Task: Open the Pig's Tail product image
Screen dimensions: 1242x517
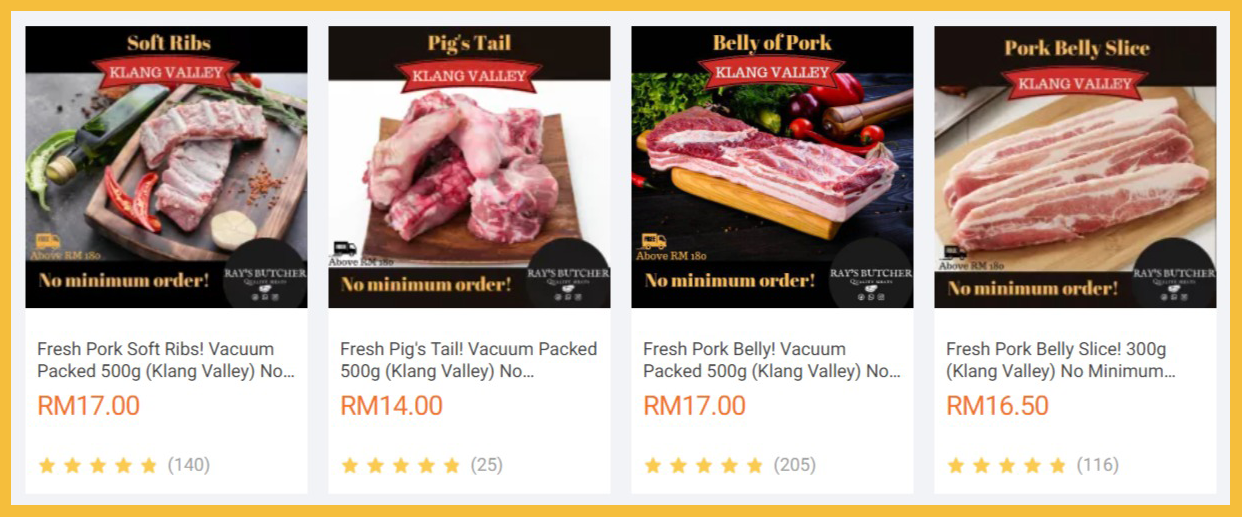Action: [x=469, y=167]
